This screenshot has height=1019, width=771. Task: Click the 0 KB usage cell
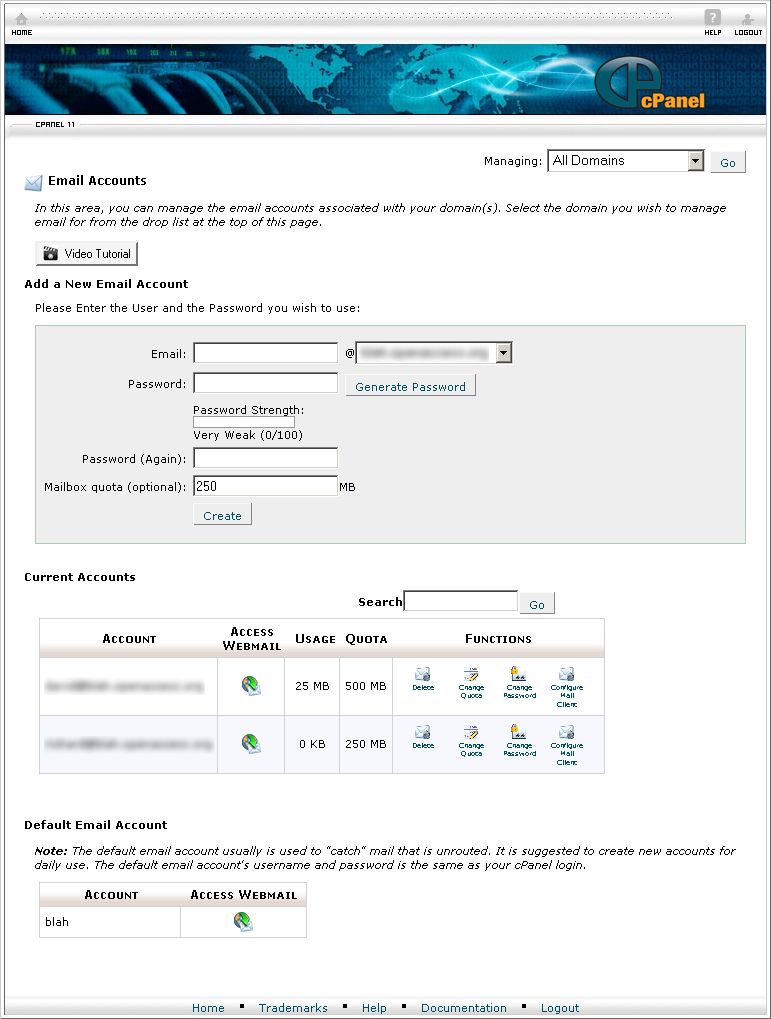[312, 743]
